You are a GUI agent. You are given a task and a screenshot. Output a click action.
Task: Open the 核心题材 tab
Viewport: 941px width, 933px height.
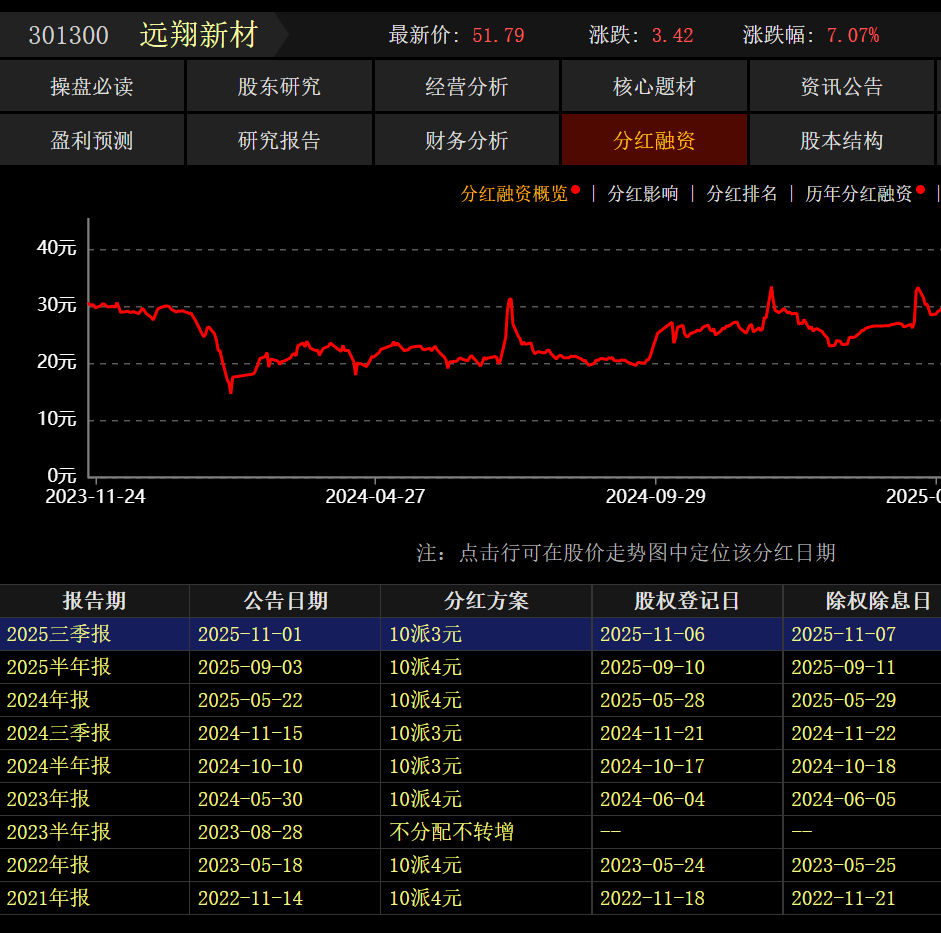click(x=654, y=86)
